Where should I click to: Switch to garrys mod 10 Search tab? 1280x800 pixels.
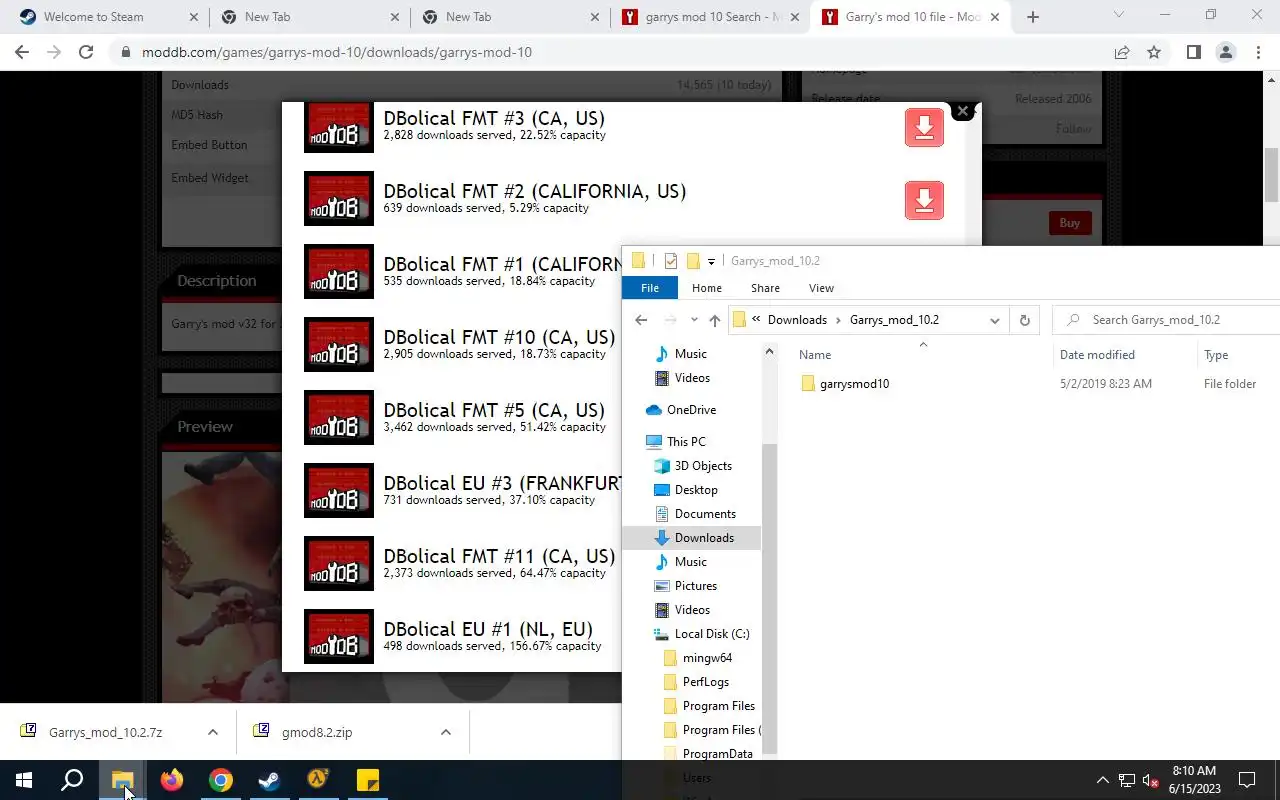[711, 17]
